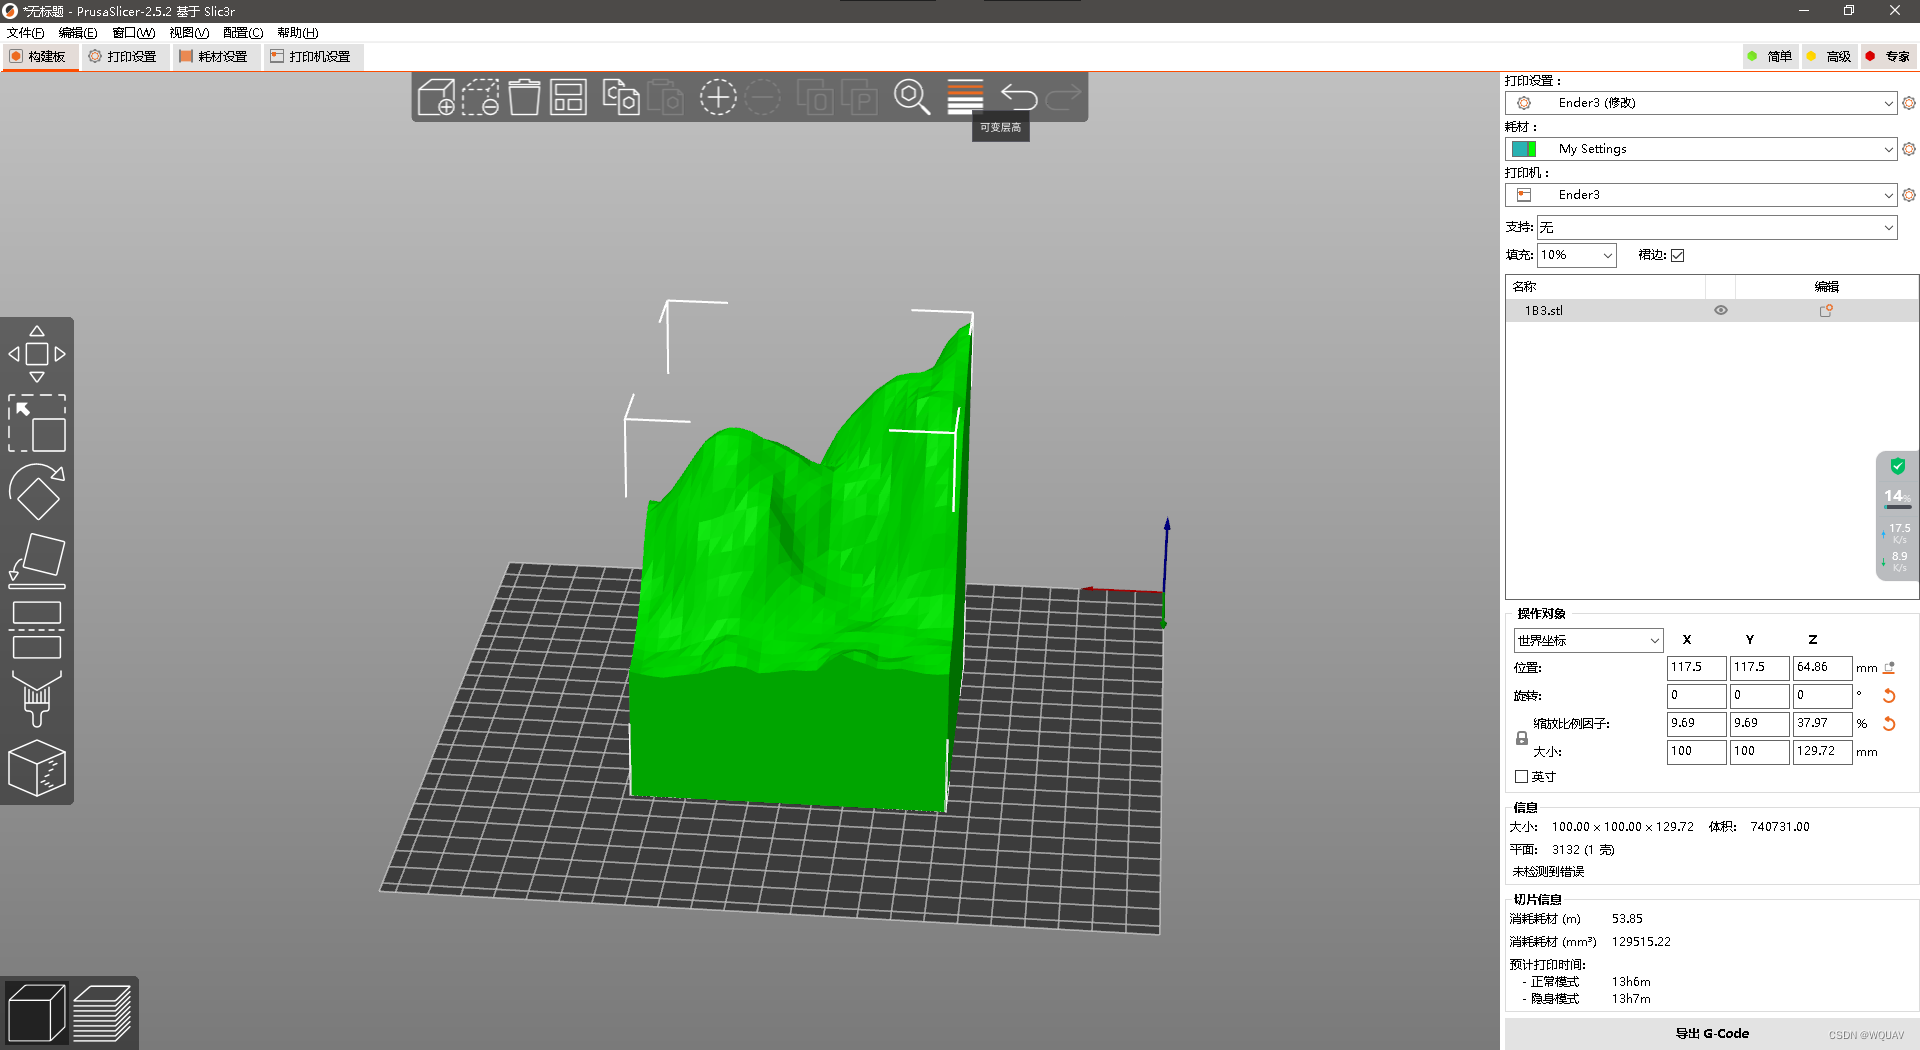Open the Ender3 printer dropdown

[1701, 195]
